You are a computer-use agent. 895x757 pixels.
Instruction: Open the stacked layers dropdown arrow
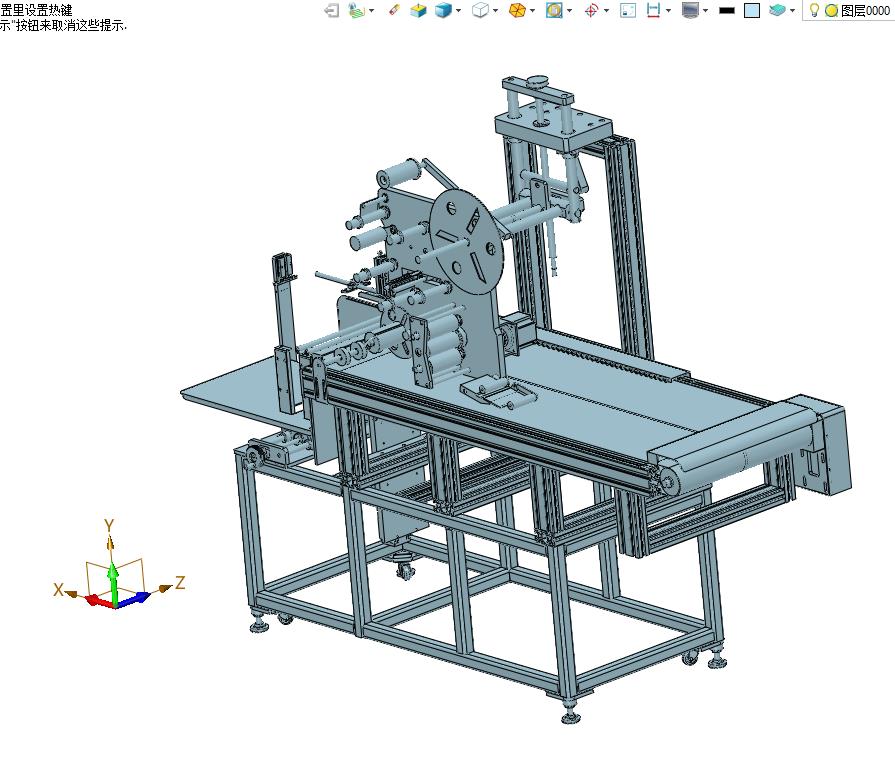click(x=792, y=10)
